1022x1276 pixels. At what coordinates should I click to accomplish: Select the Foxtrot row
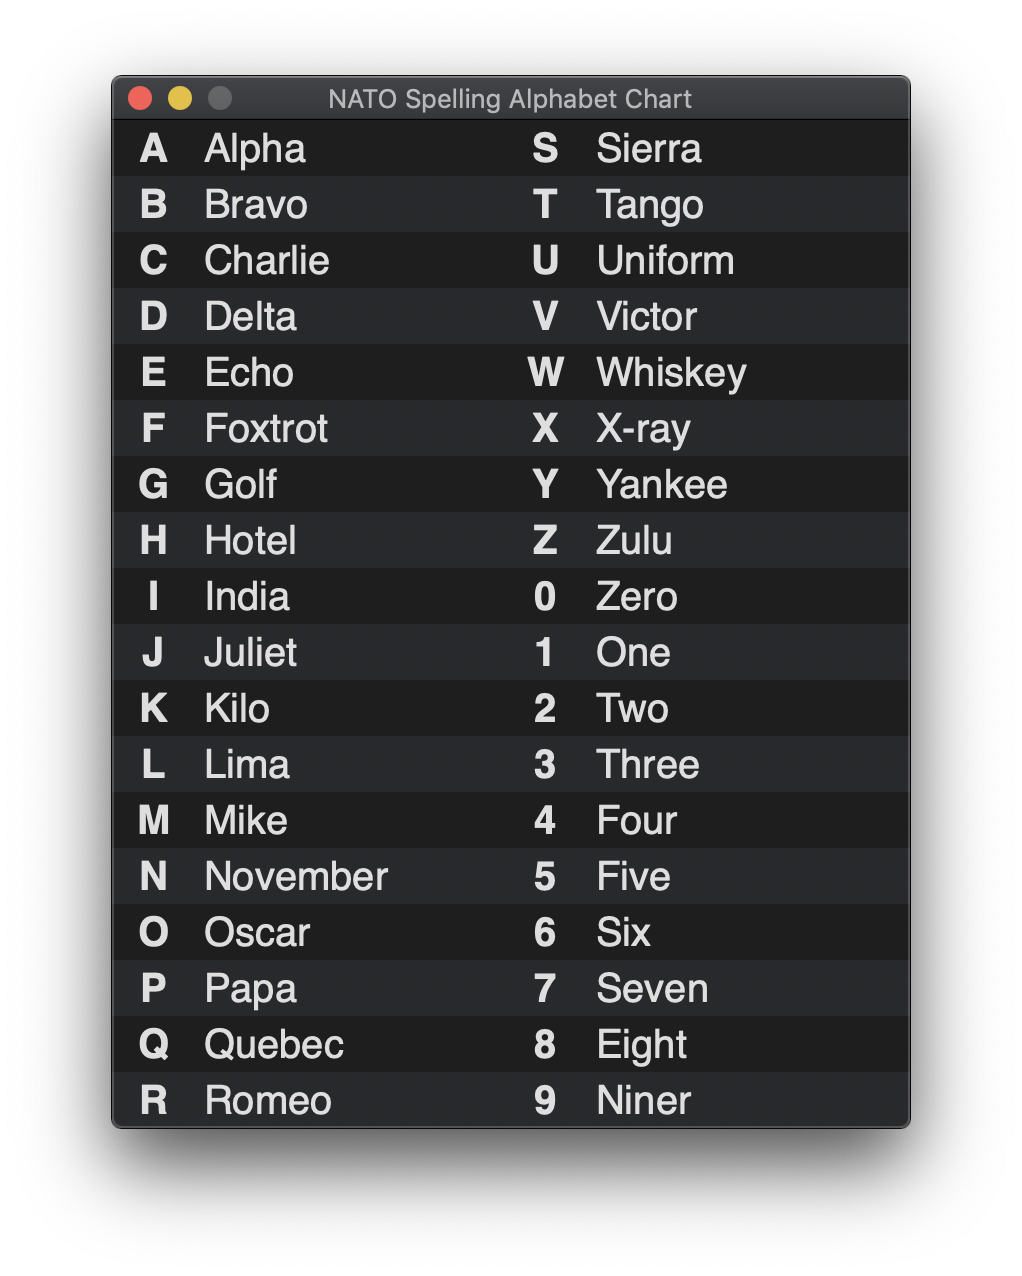(266, 429)
